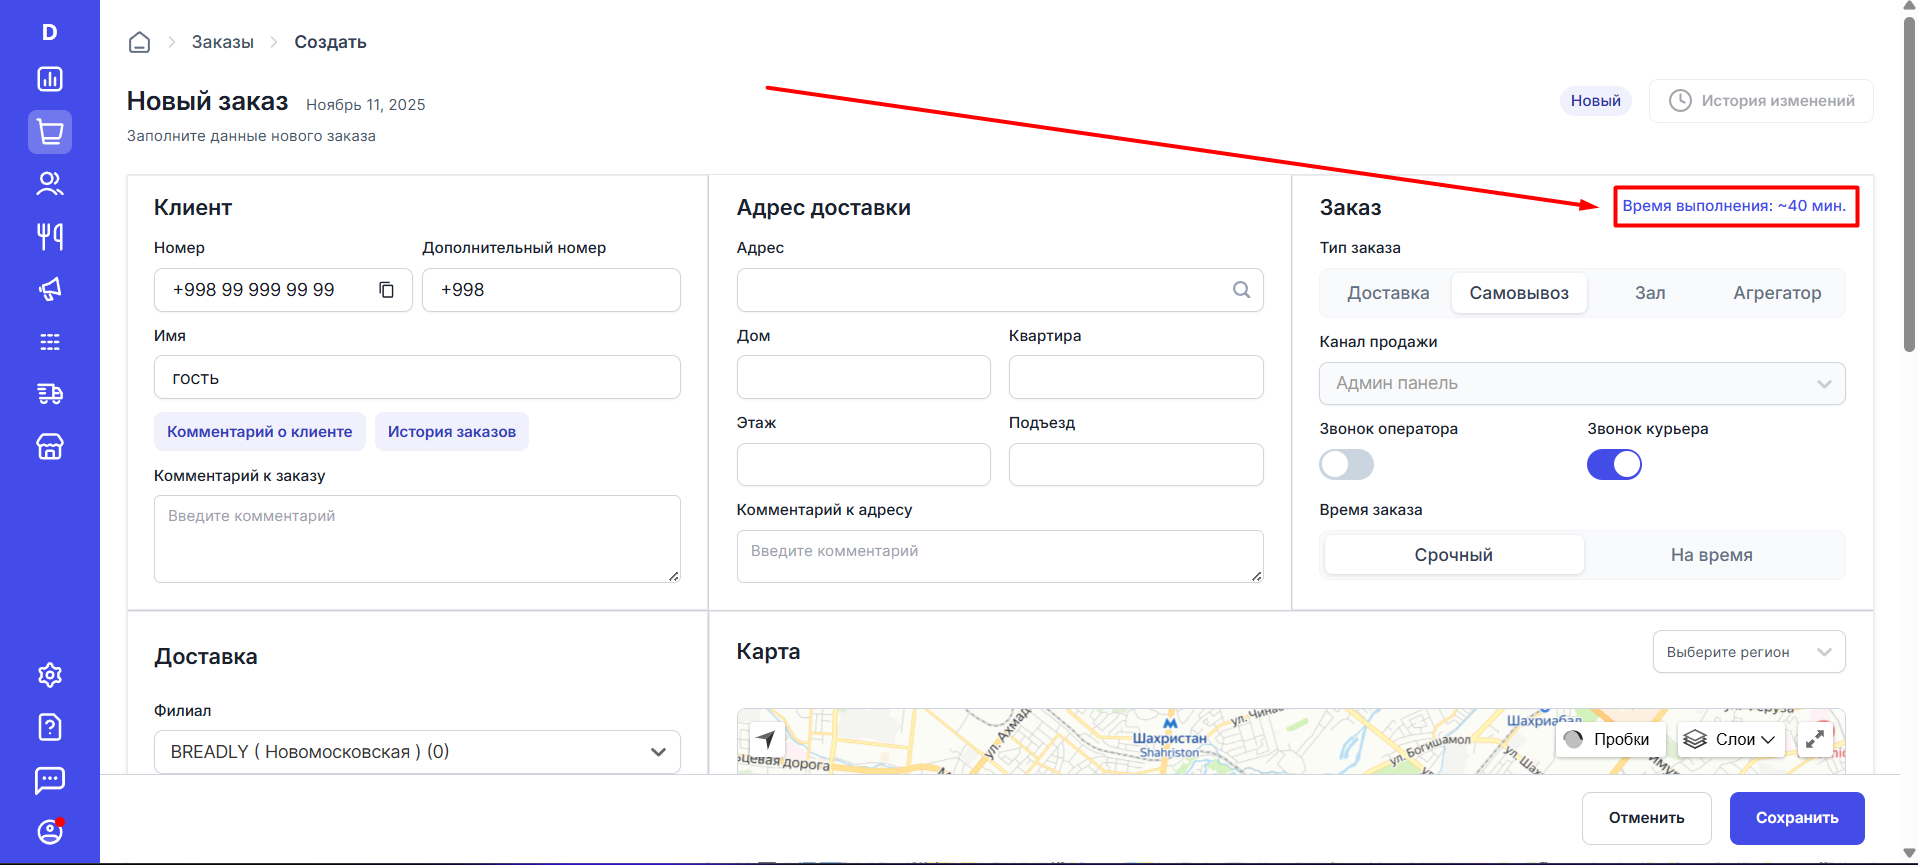
Task: Click the Адрес search input field
Action: pyautogui.click(x=985, y=290)
